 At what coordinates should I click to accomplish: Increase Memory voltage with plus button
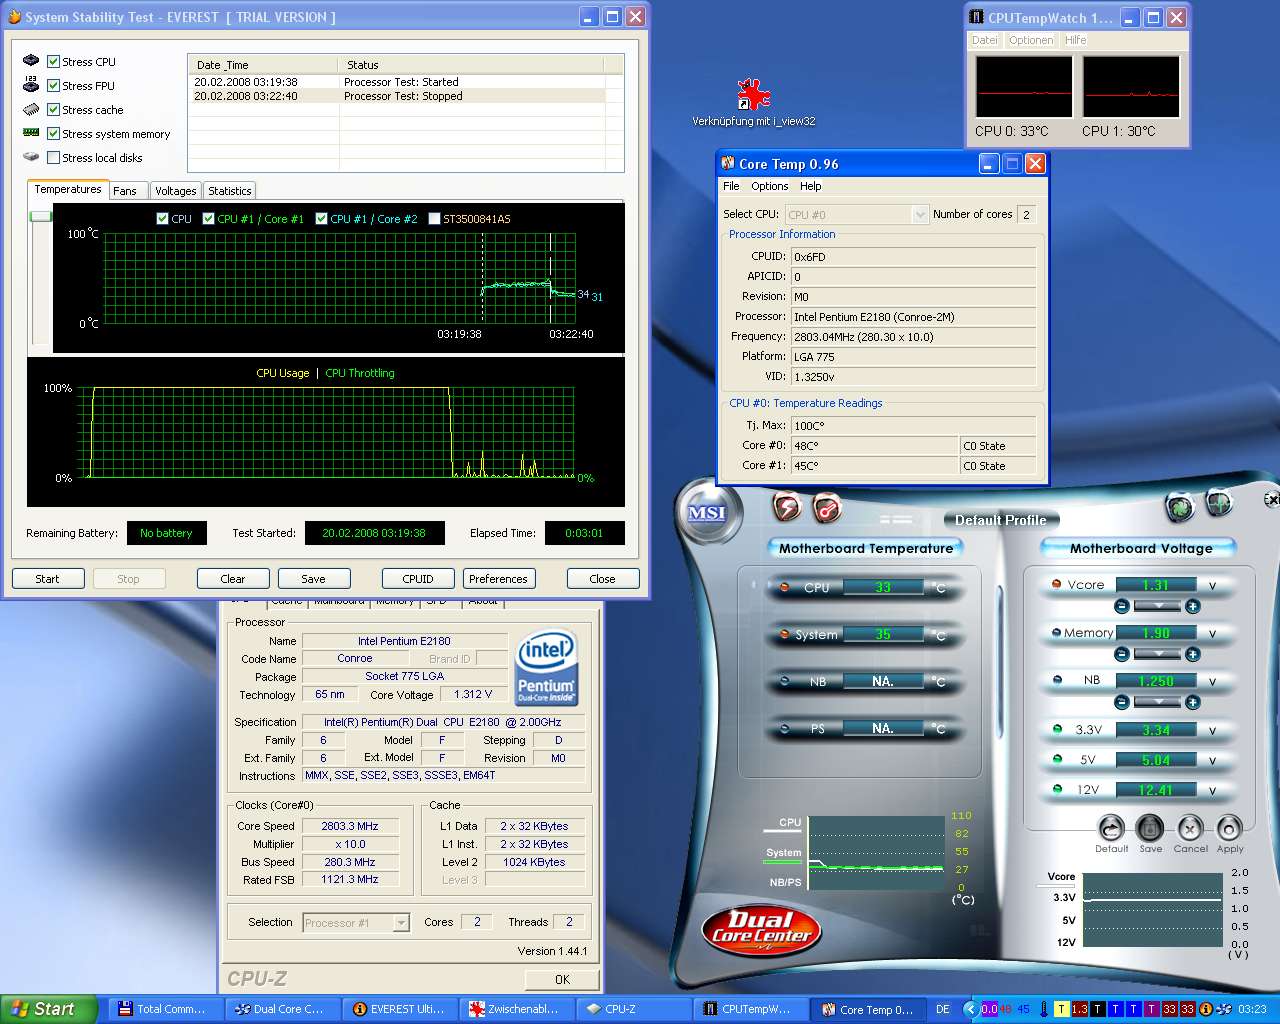(1192, 654)
